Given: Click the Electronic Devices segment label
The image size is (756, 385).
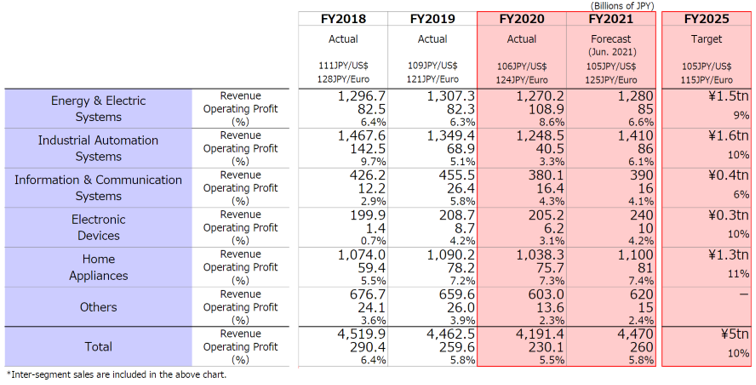Looking at the screenshot, I should (98, 227).
